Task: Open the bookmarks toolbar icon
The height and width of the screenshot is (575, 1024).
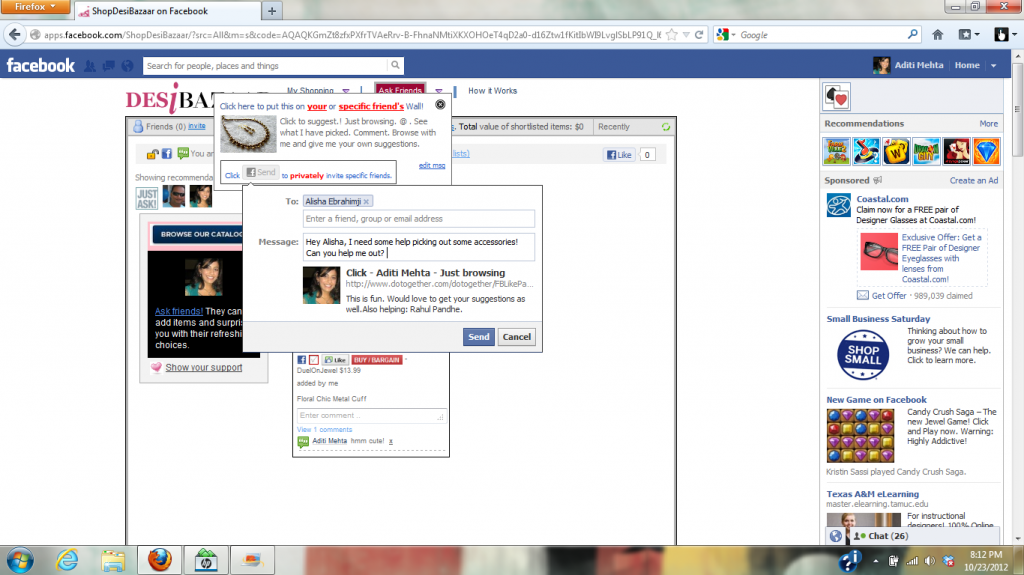Action: (x=965, y=35)
